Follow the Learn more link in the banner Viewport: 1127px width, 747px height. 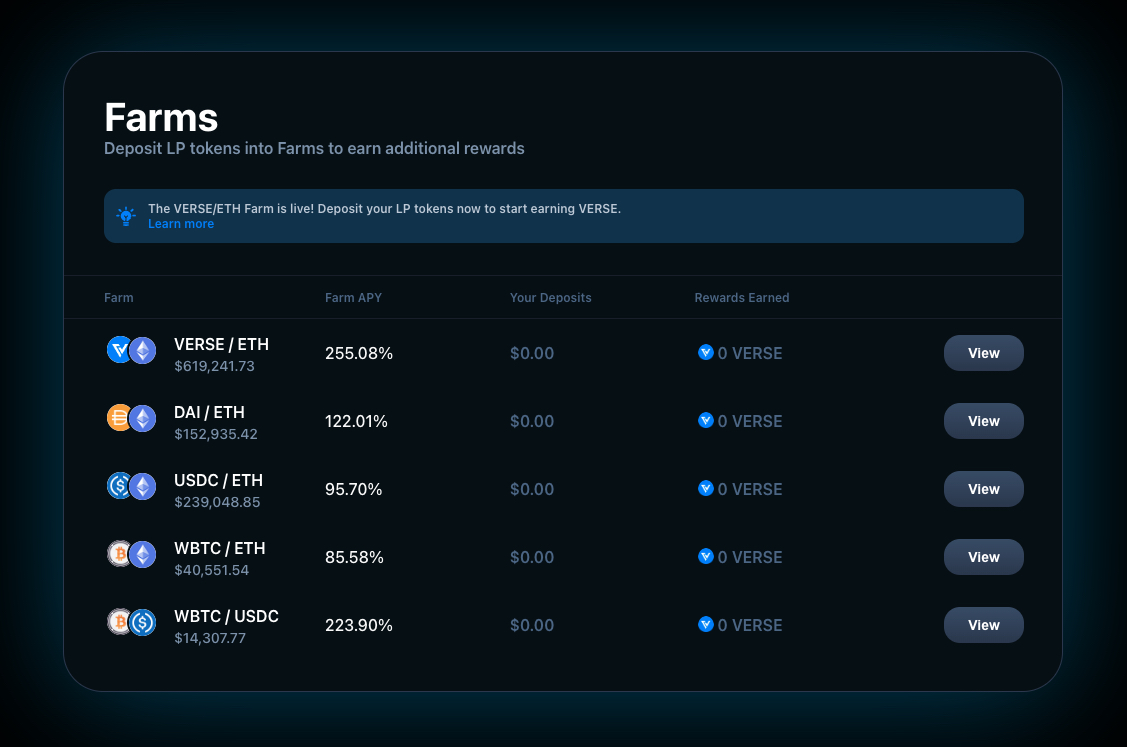(x=180, y=223)
